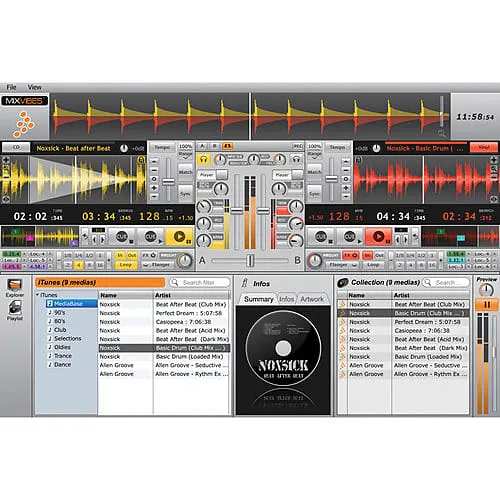Screen dimensions: 500x500
Task: Click deck B Sync button
Action: coord(314,194)
